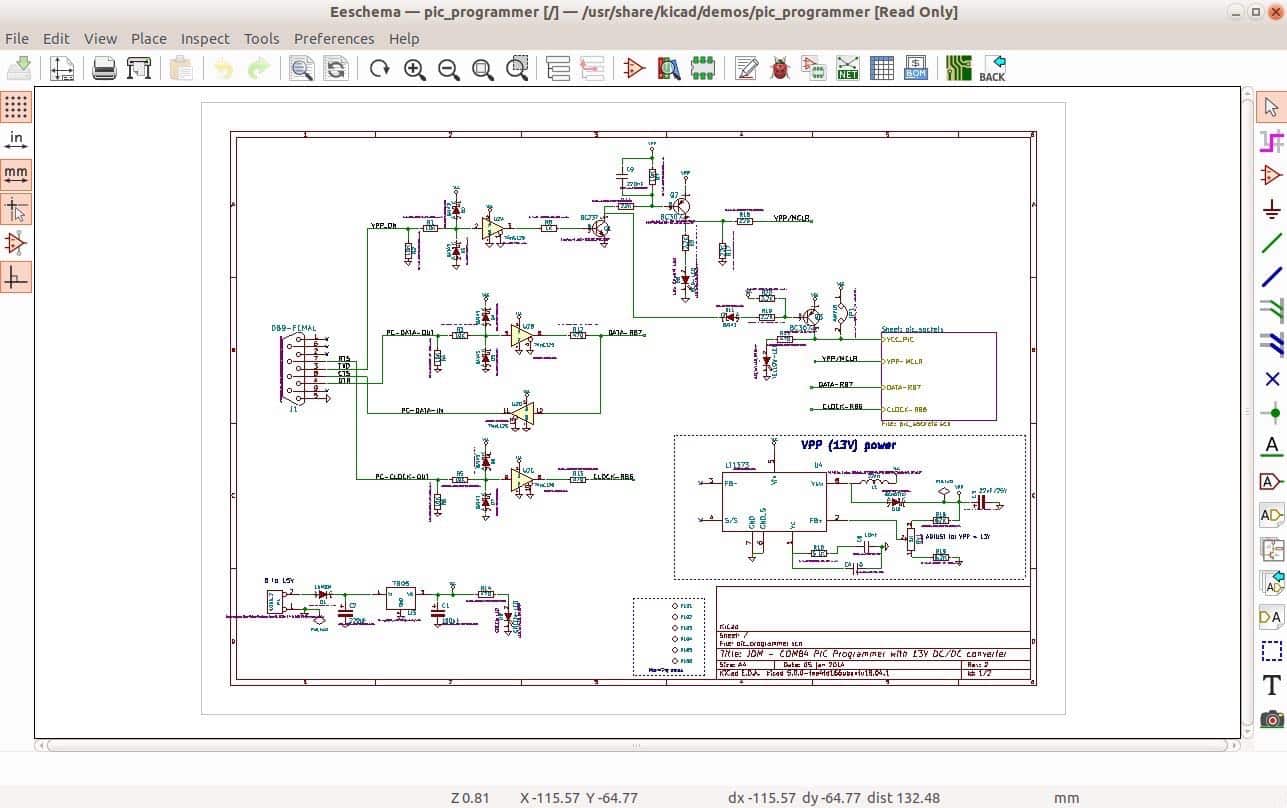Click the Plot schematic icon

point(139,68)
